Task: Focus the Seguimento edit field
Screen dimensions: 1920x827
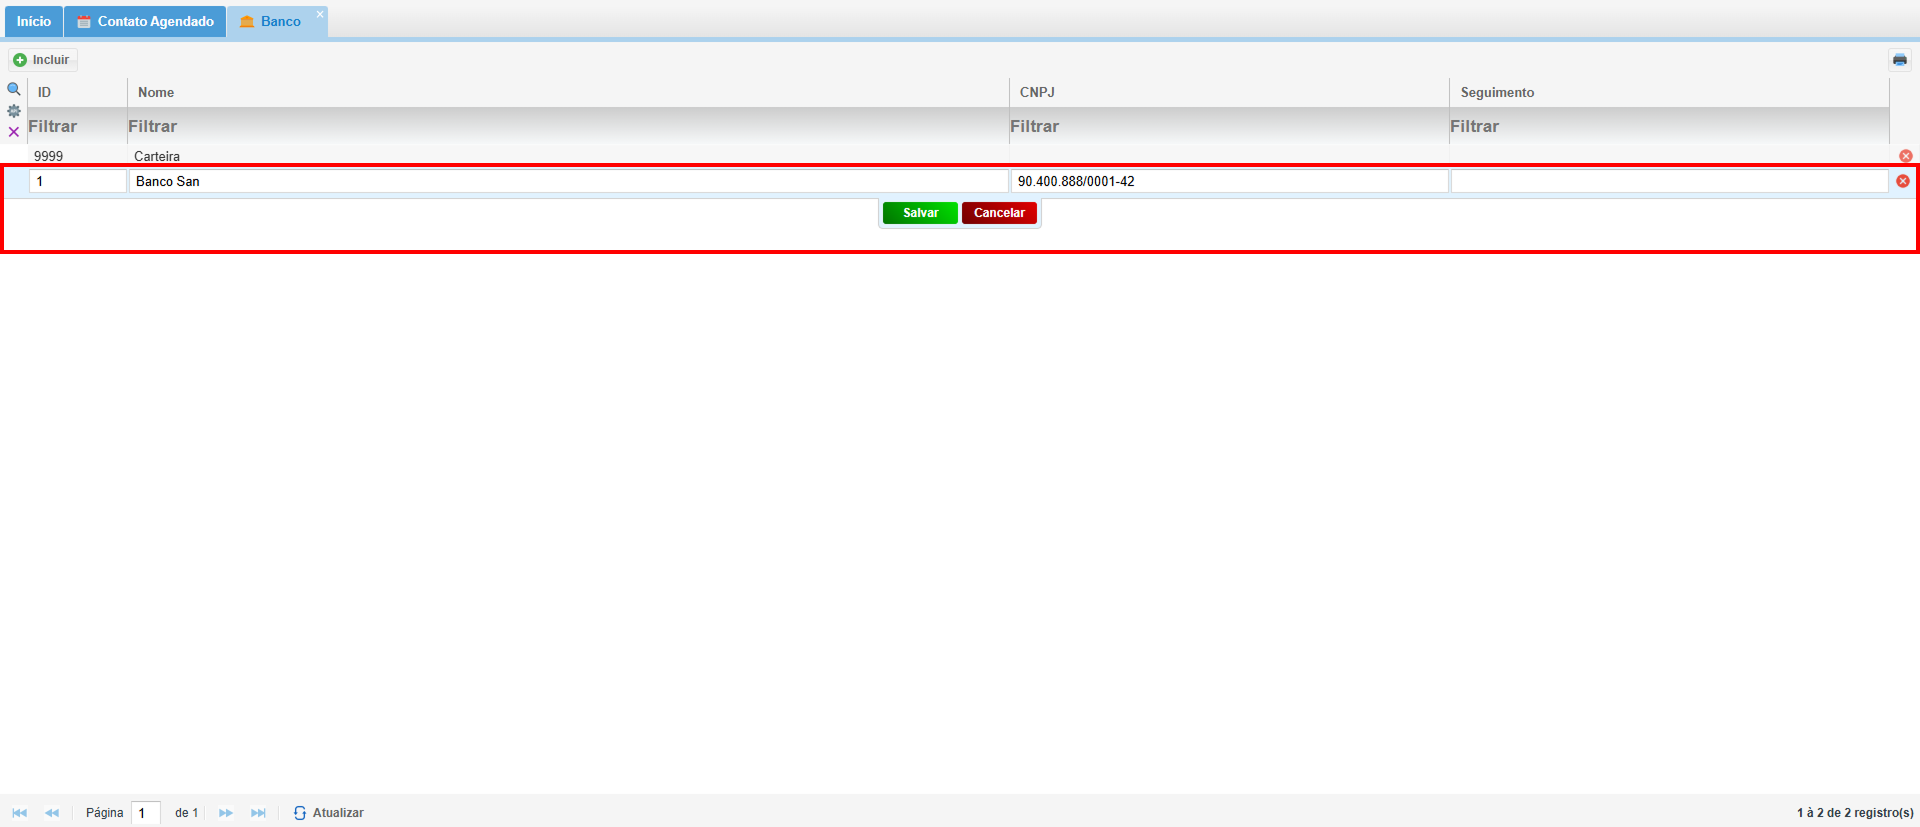Action: pos(1669,181)
